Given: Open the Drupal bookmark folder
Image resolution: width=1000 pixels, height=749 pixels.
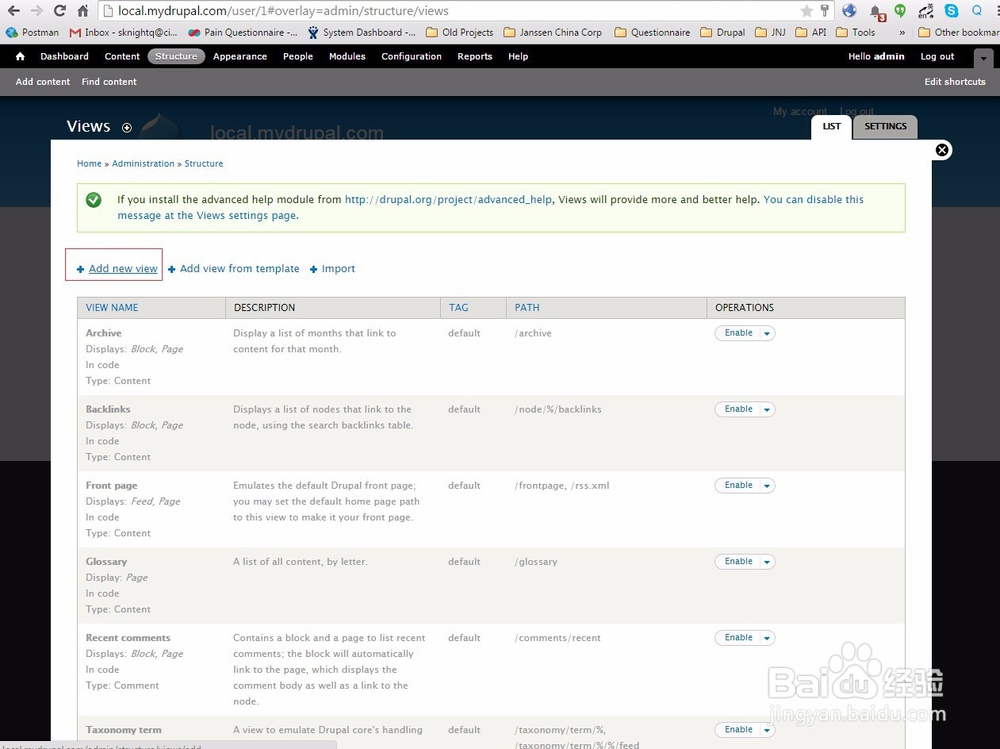Looking at the screenshot, I should point(723,32).
